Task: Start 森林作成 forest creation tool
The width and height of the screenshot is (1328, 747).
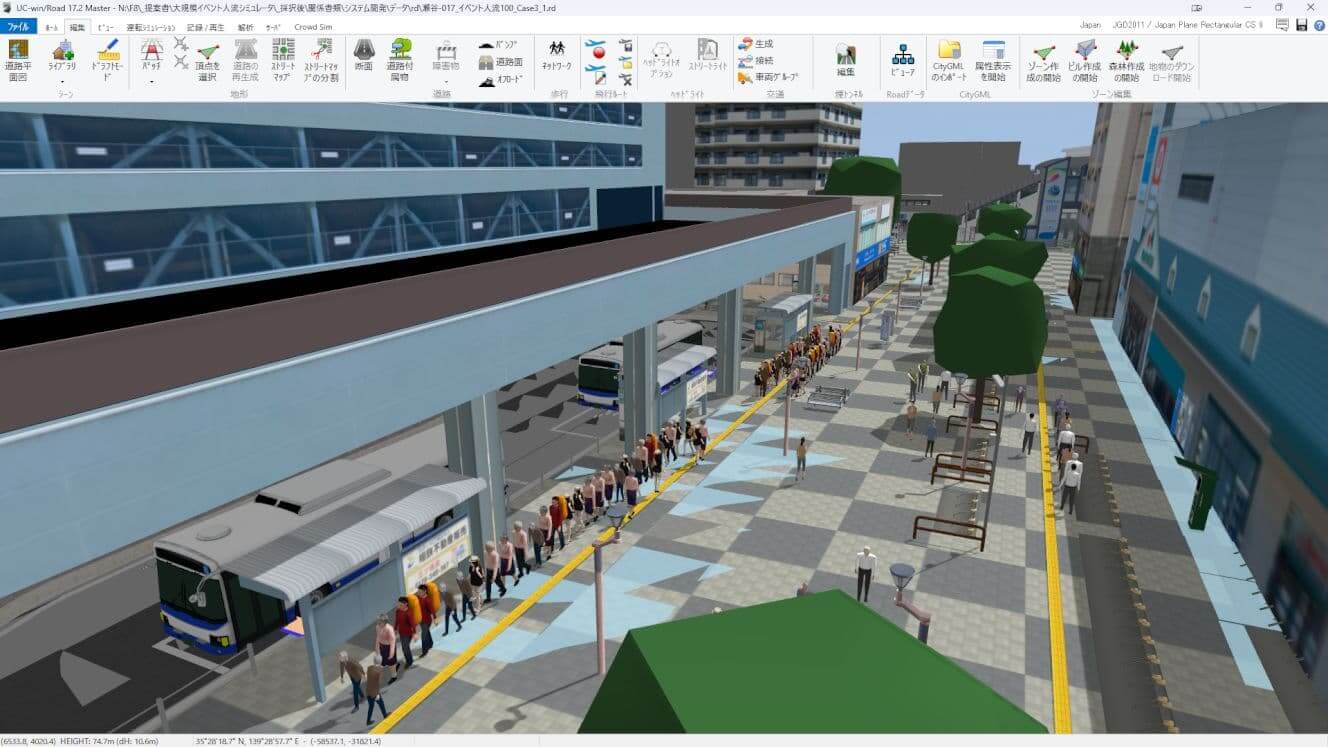Action: (1127, 58)
